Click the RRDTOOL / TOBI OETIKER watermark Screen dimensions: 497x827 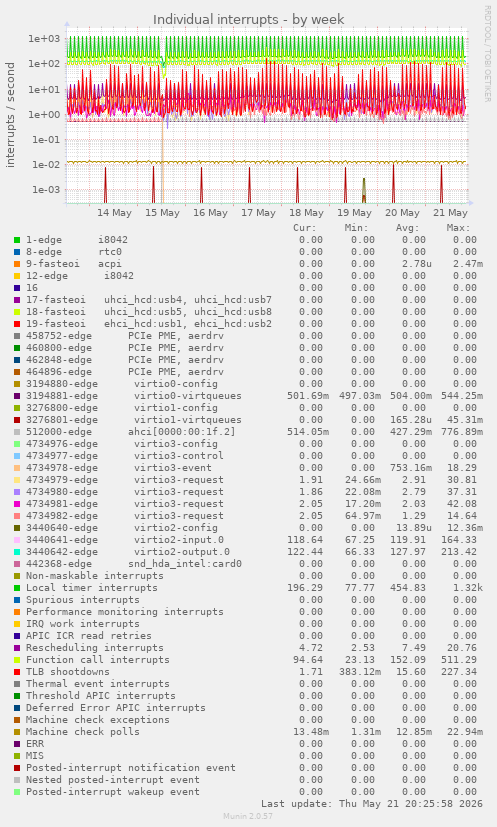coord(488,54)
